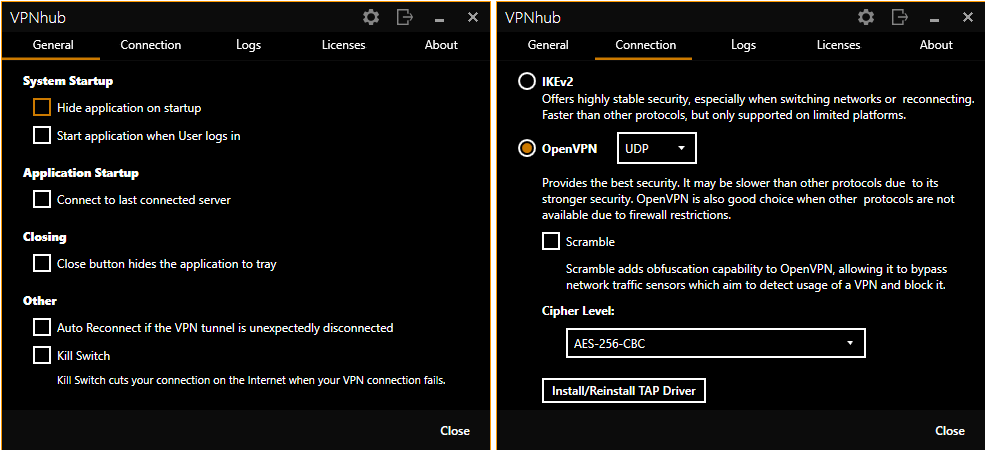The width and height of the screenshot is (985, 450).
Task: Click Kill Switch description text
Action: (251, 380)
